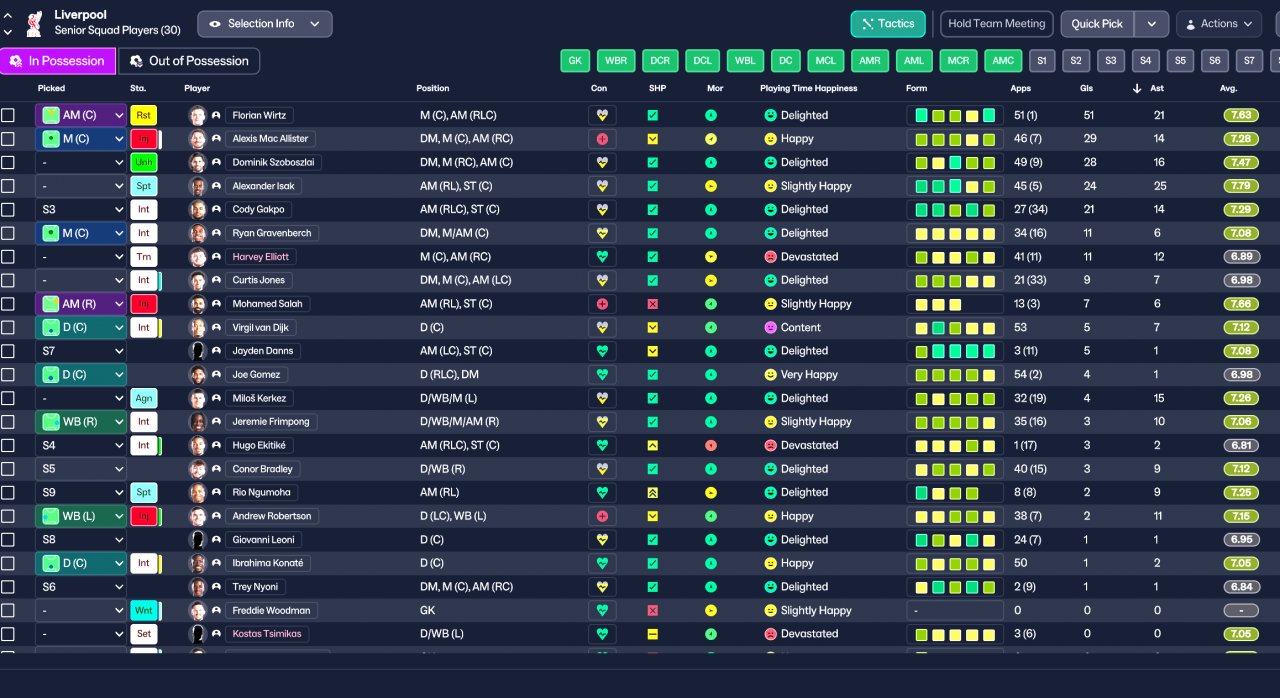
Task: Click Harvey Elliott's Tm status icon
Action: click(143, 257)
